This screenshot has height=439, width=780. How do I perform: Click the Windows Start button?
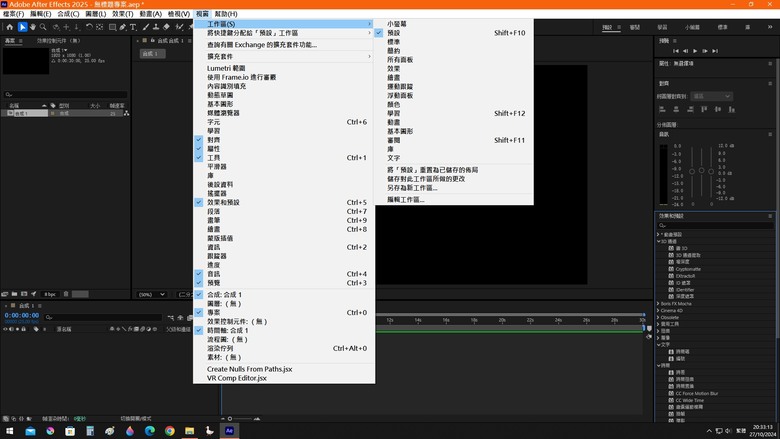(x=9, y=431)
